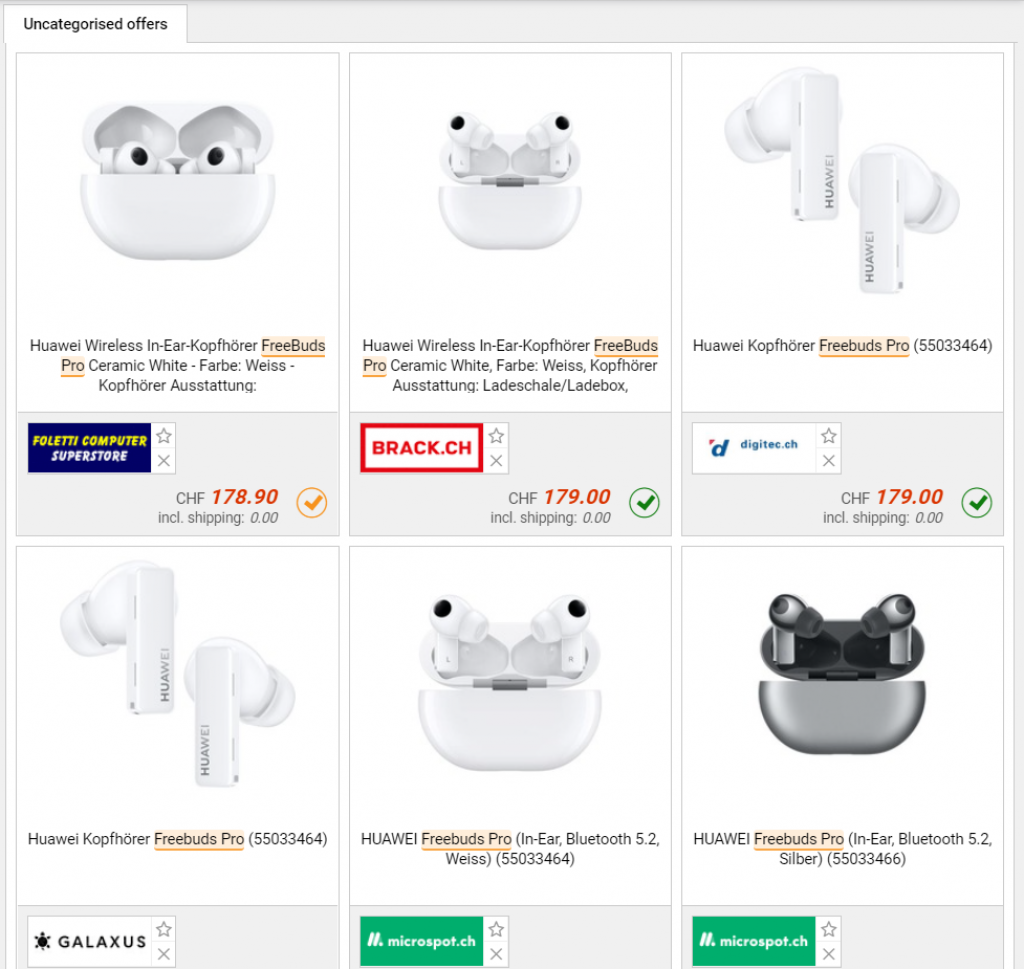Open the Galaxus shop logo
Image resolution: width=1024 pixels, height=969 pixels.
pos(89,941)
